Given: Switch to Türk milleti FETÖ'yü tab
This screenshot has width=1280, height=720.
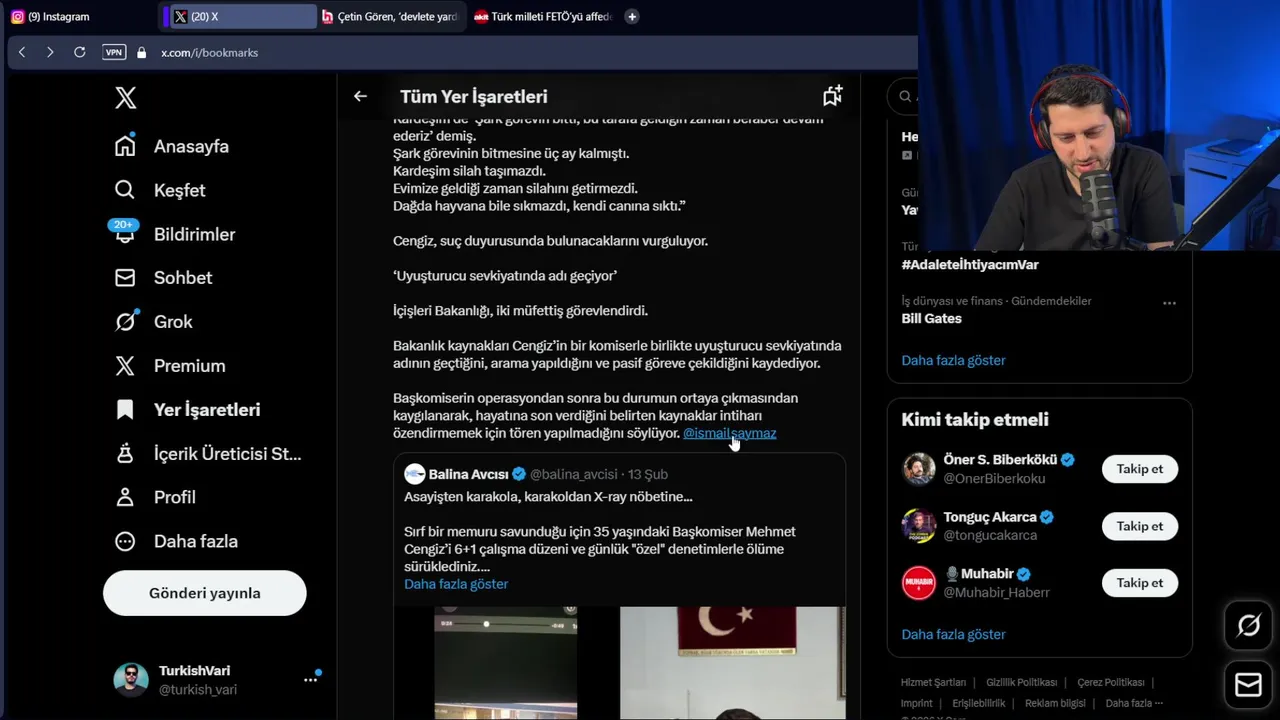Looking at the screenshot, I should [543, 16].
